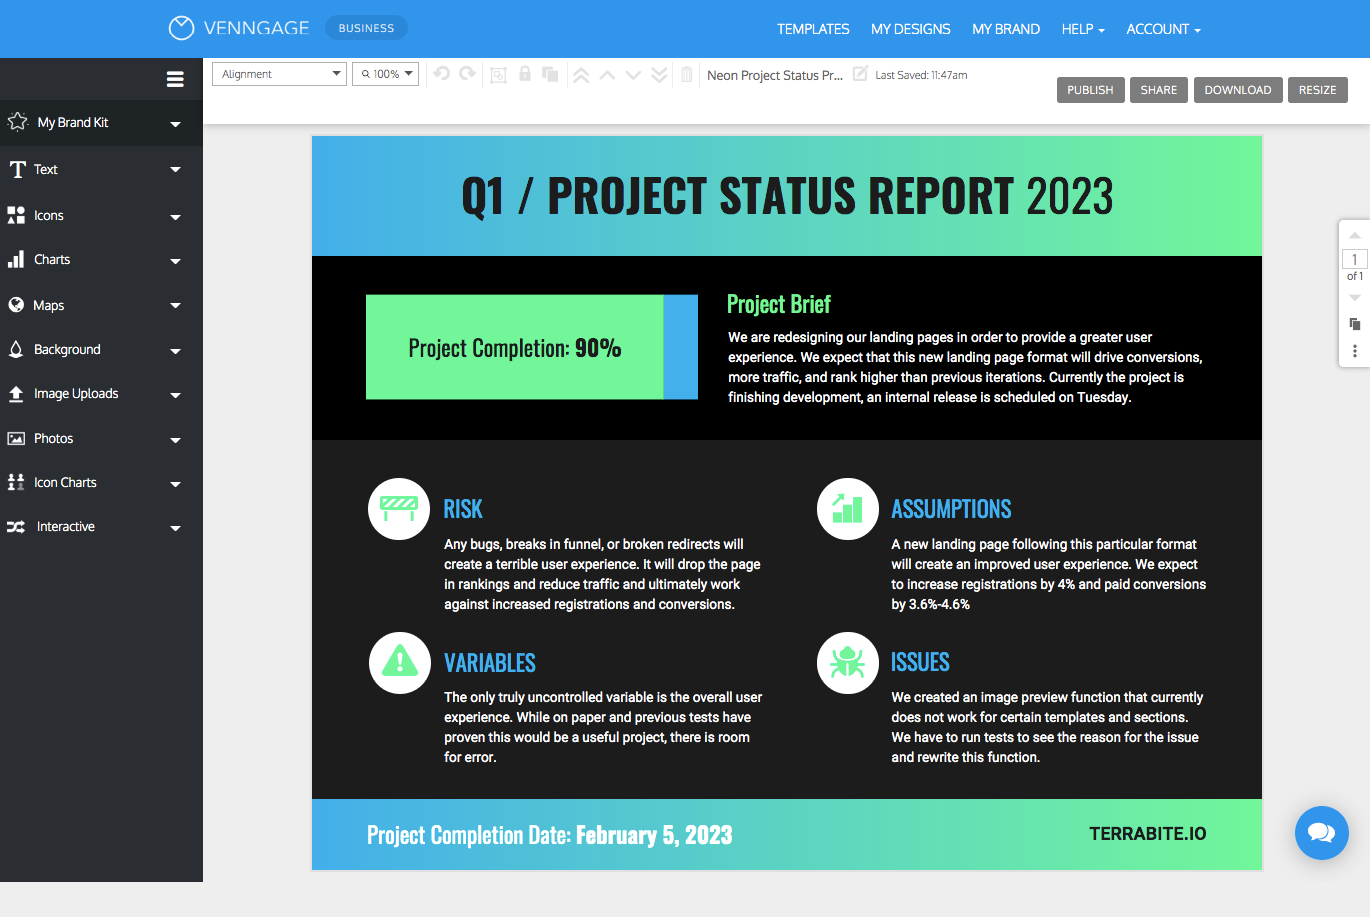The image size is (1370, 917).
Task: Open page options via three-dot icon
Action: click(1355, 350)
